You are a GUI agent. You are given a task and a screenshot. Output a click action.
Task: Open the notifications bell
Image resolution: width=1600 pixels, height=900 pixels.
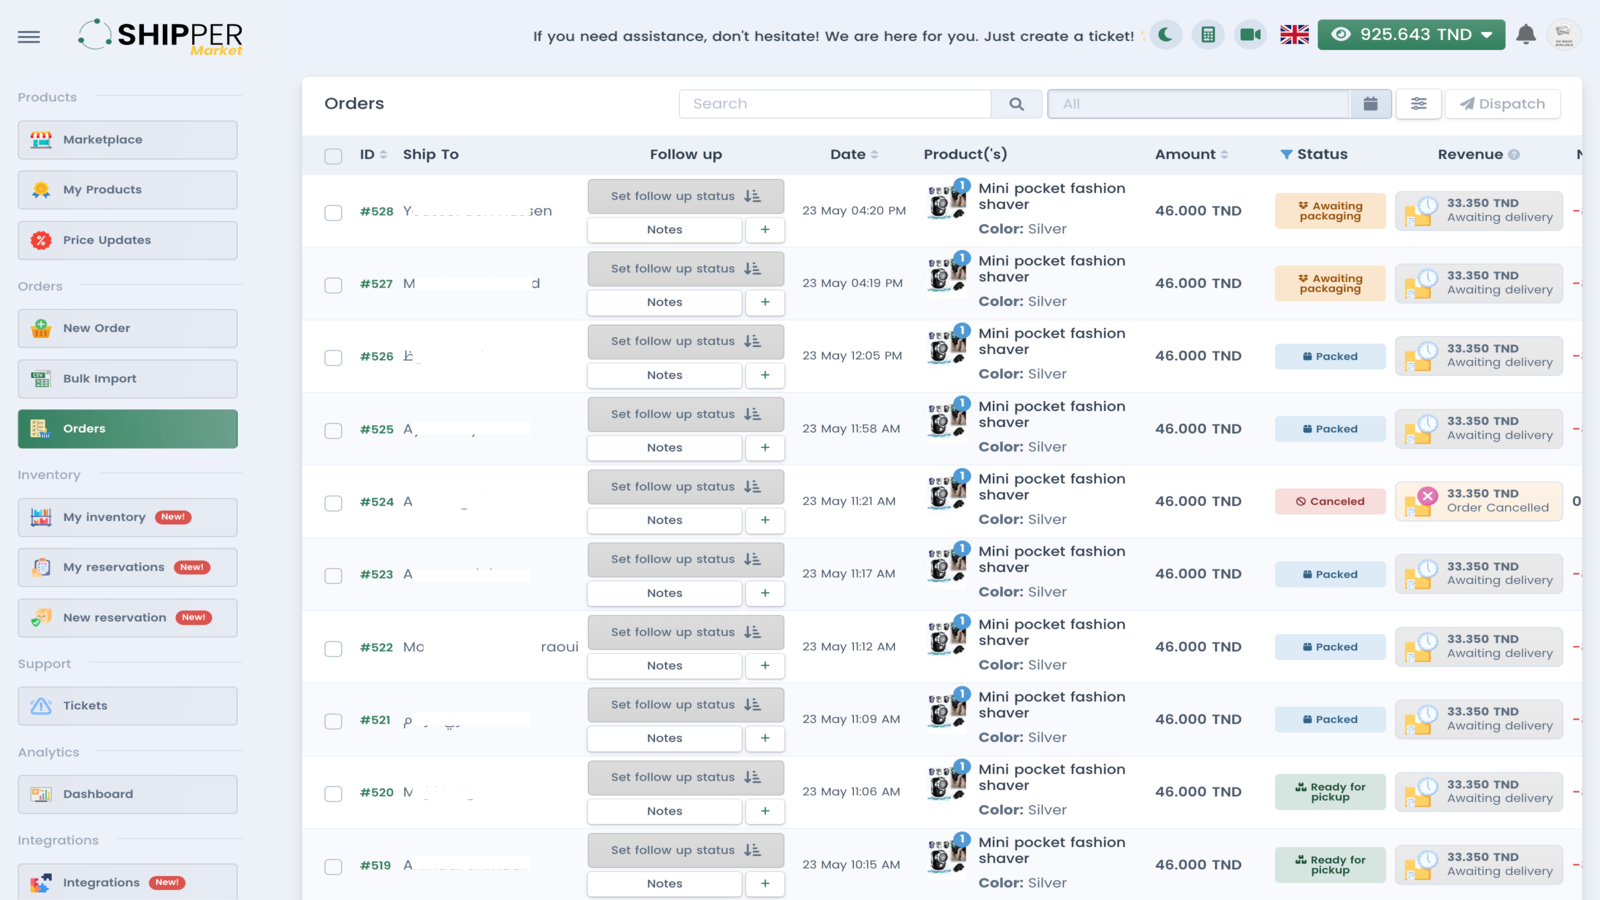(x=1526, y=35)
